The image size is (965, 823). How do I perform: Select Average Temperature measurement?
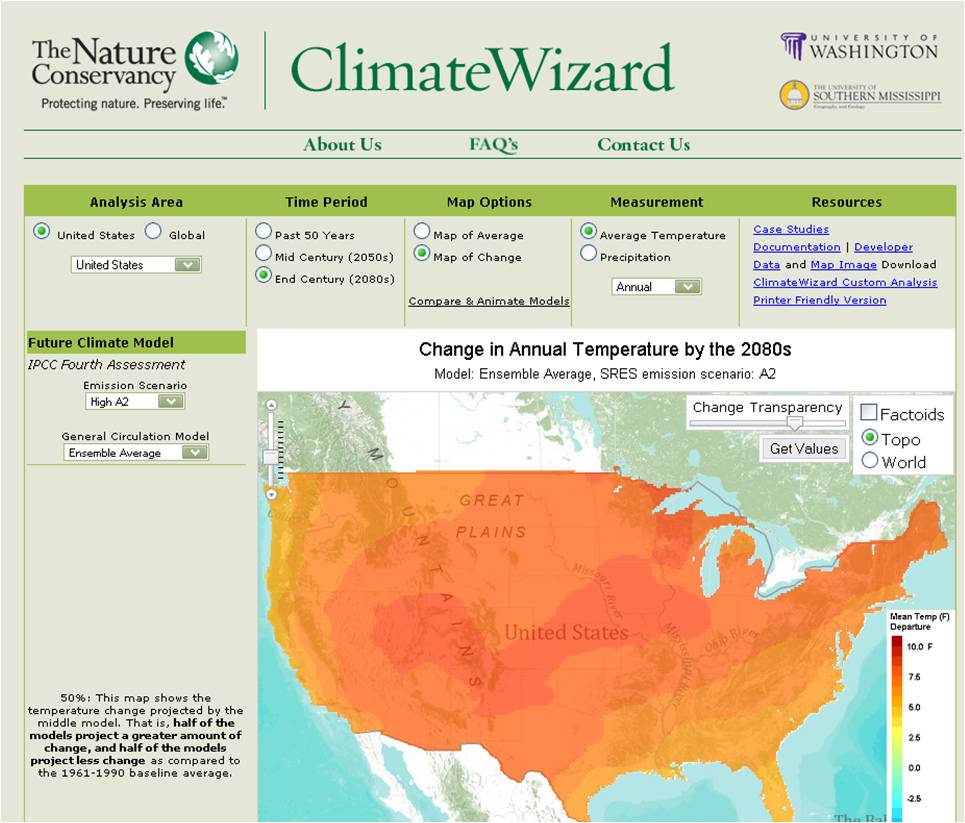click(x=588, y=231)
